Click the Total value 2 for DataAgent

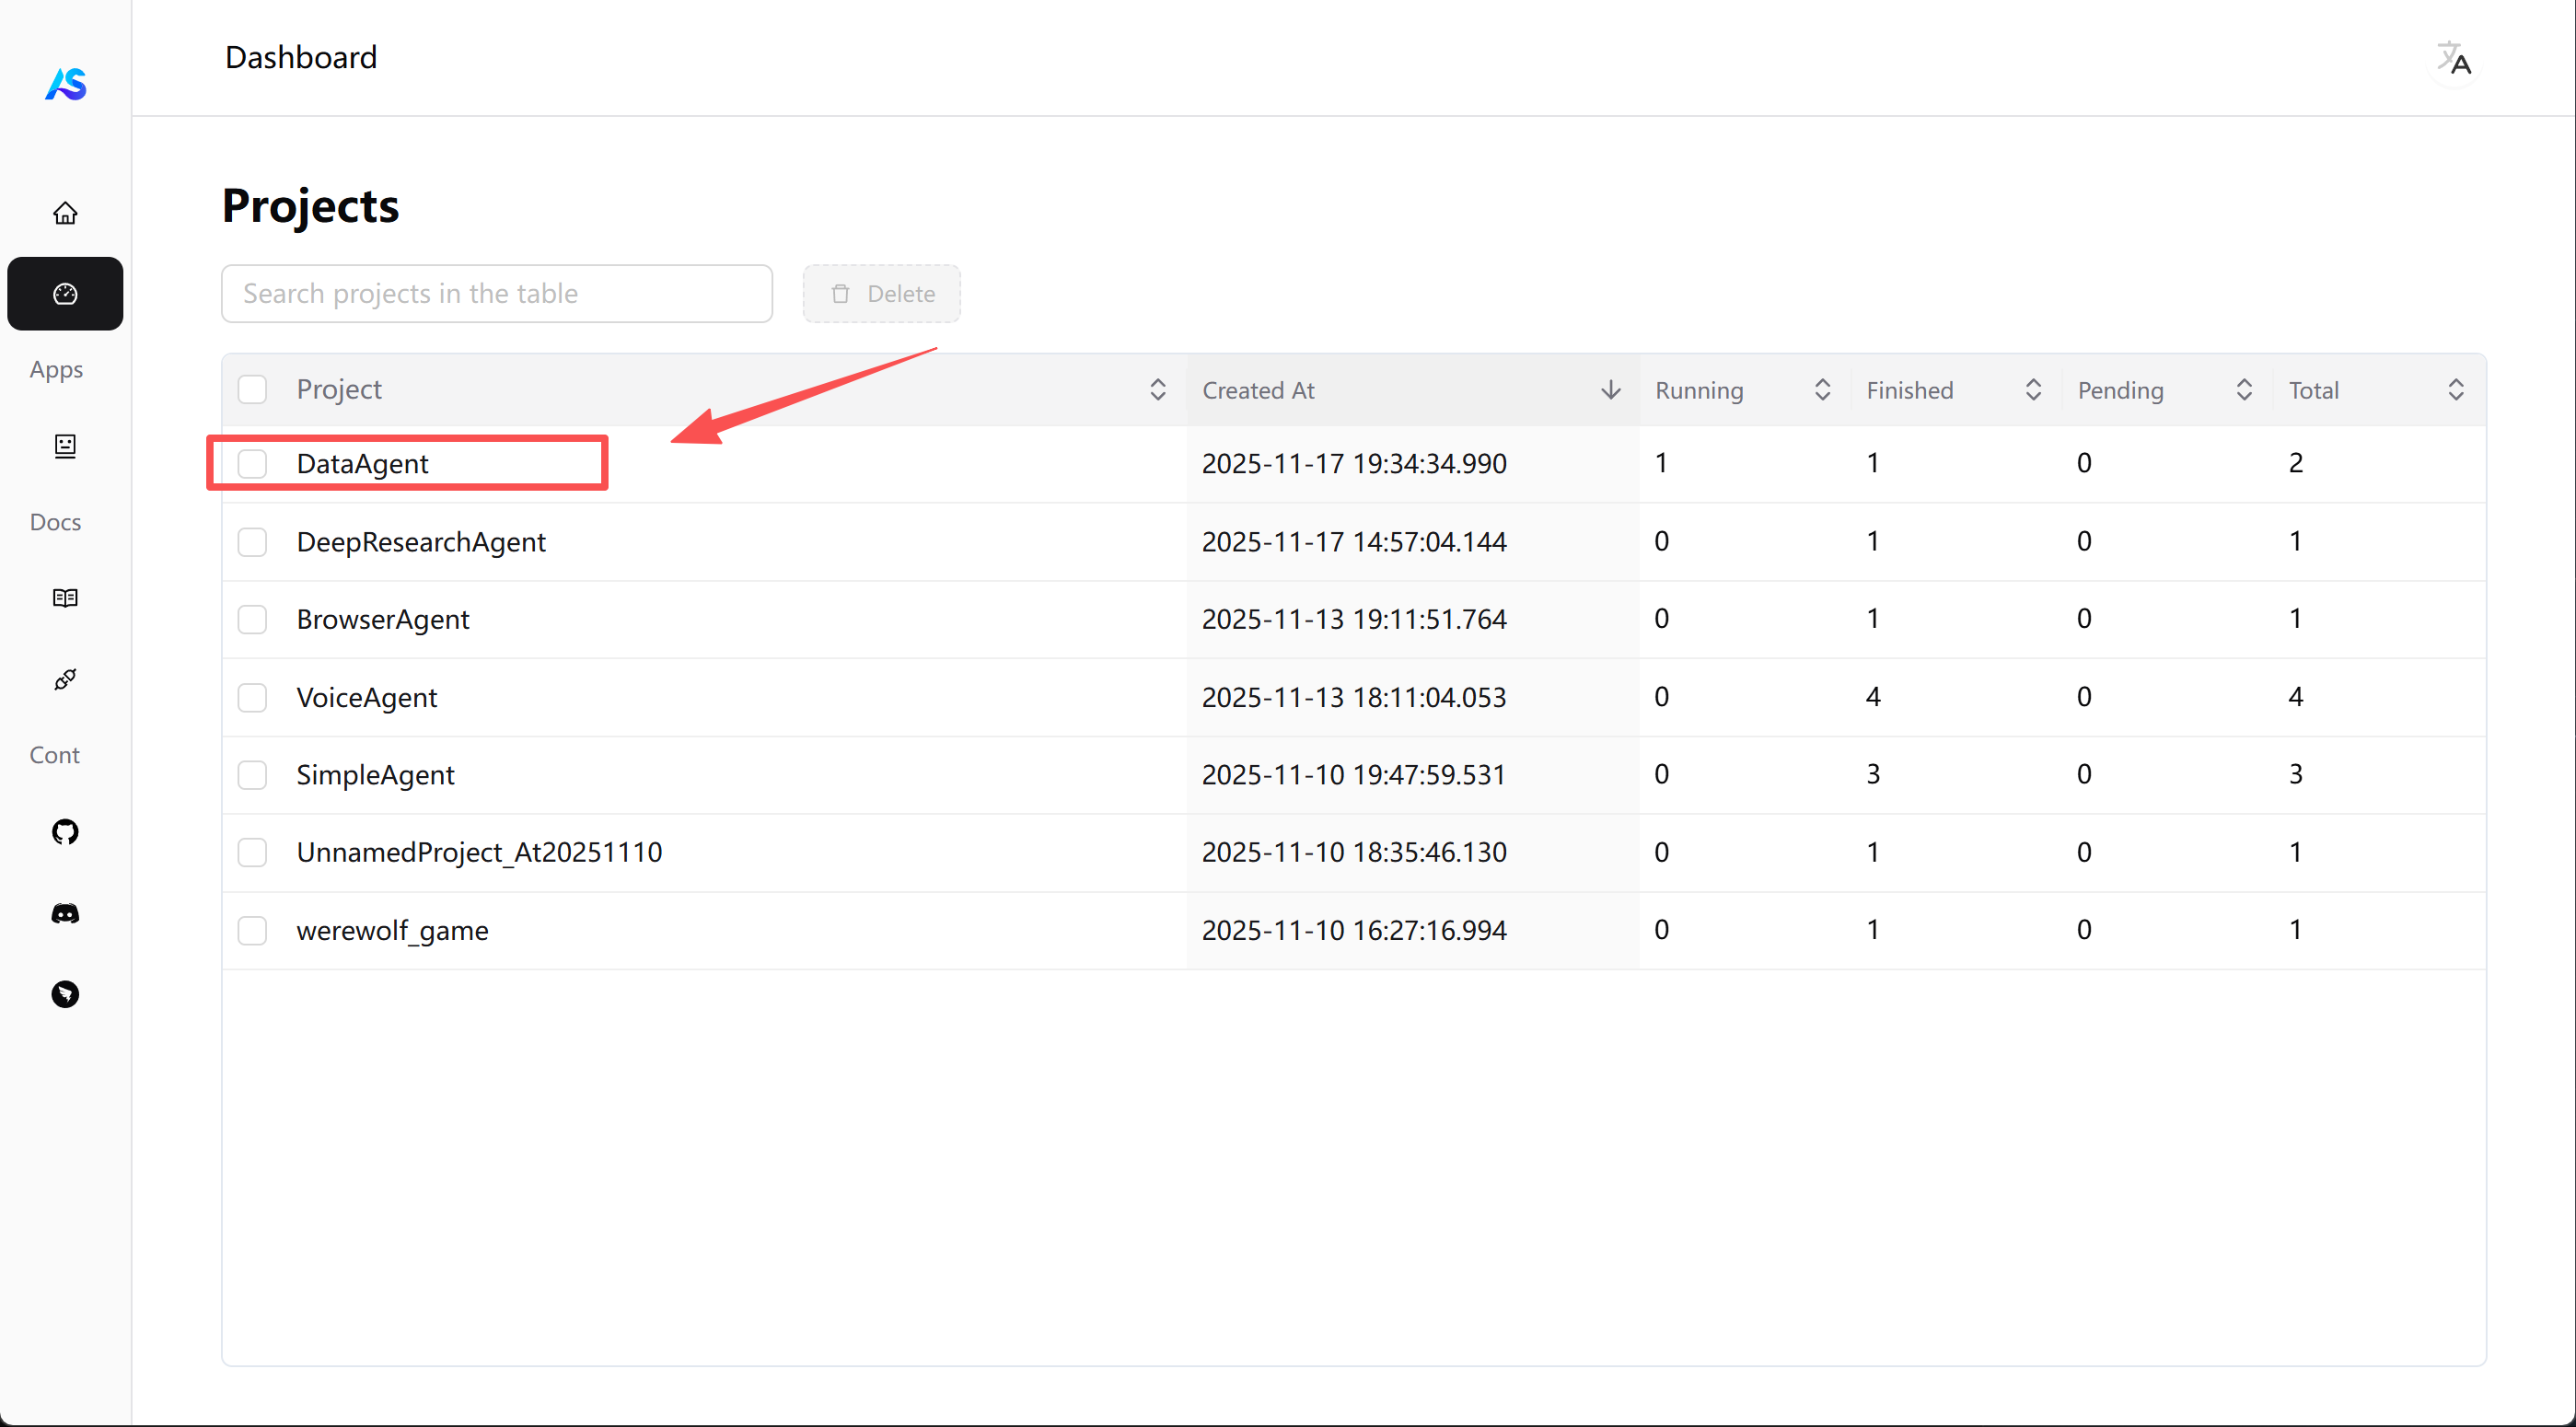[2296, 463]
